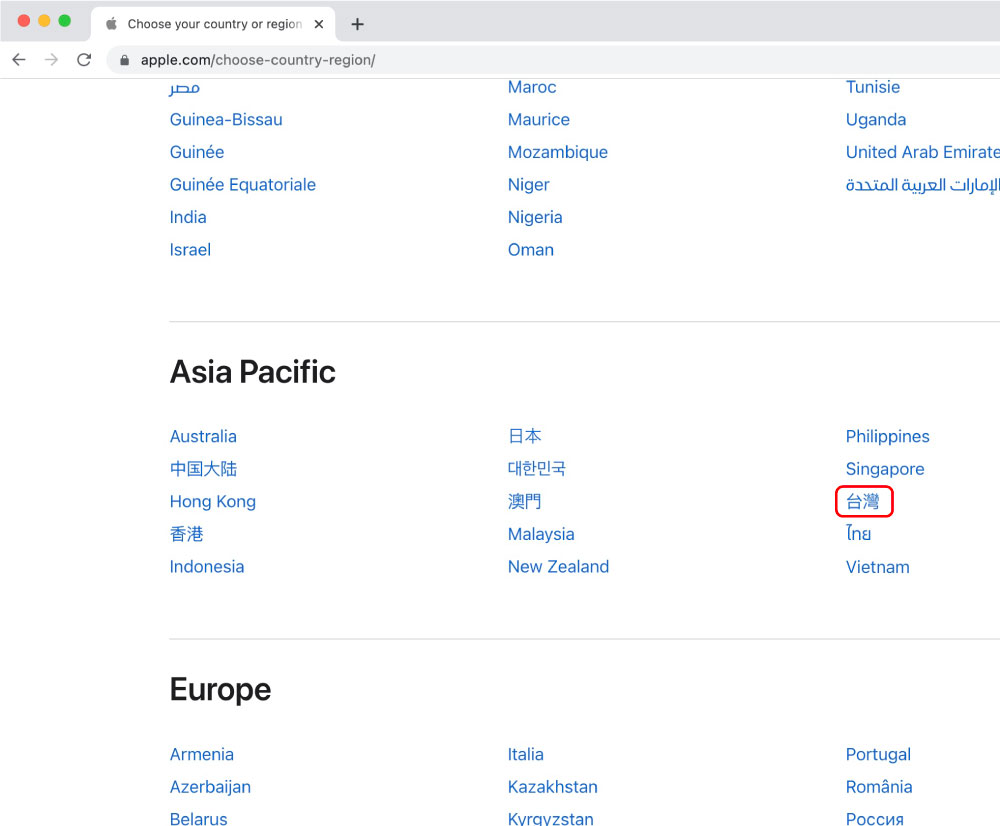The width and height of the screenshot is (1000, 826).
Task: Select the Niger link
Action: pyautogui.click(x=528, y=185)
